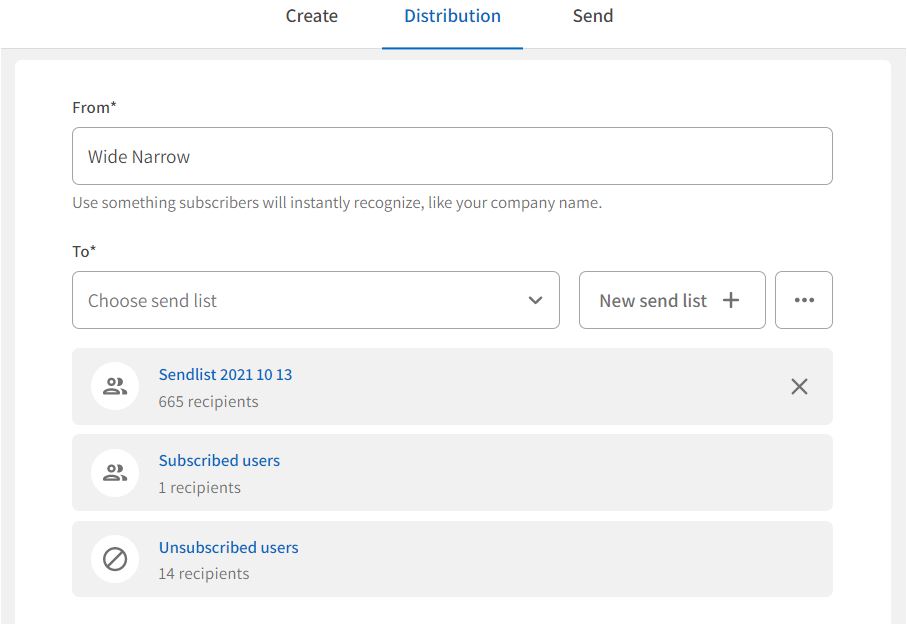Image resolution: width=907 pixels, height=625 pixels.
Task: Open the three-dot more options menu
Action: tap(803, 300)
